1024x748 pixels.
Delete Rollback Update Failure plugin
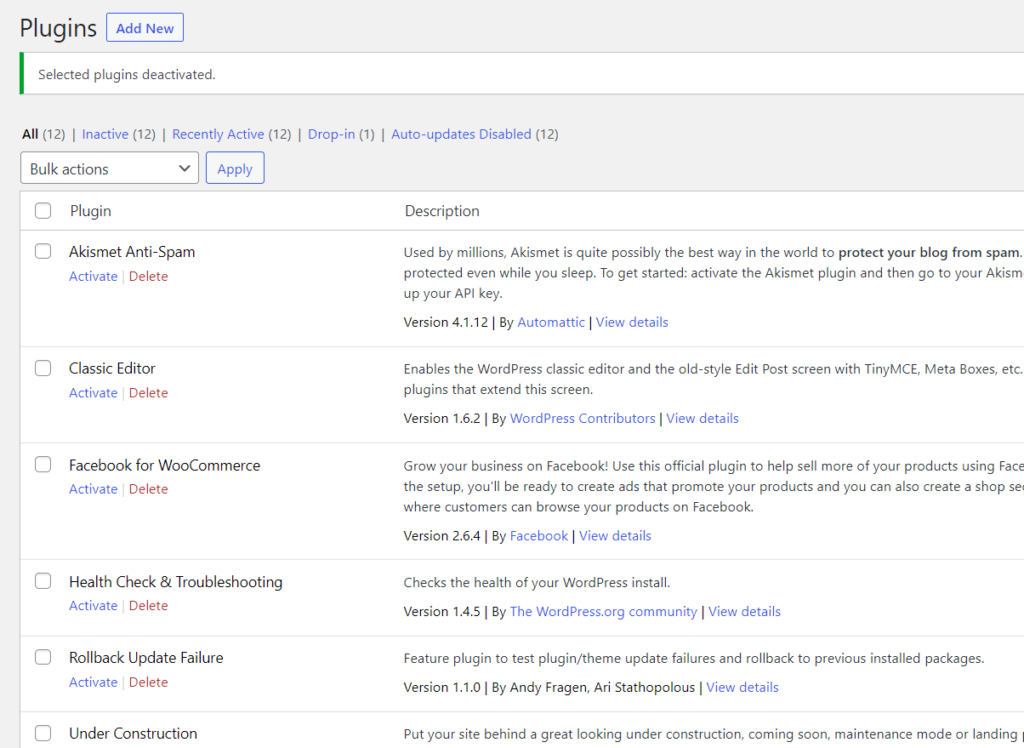click(148, 682)
